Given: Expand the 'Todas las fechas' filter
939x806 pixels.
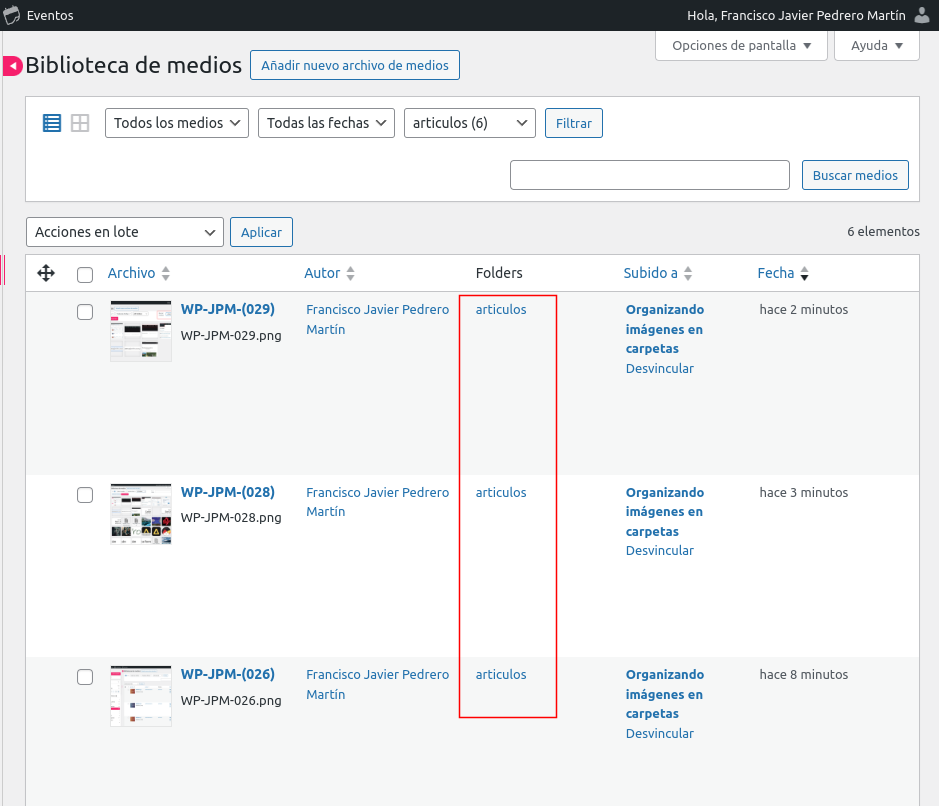Looking at the screenshot, I should (326, 123).
